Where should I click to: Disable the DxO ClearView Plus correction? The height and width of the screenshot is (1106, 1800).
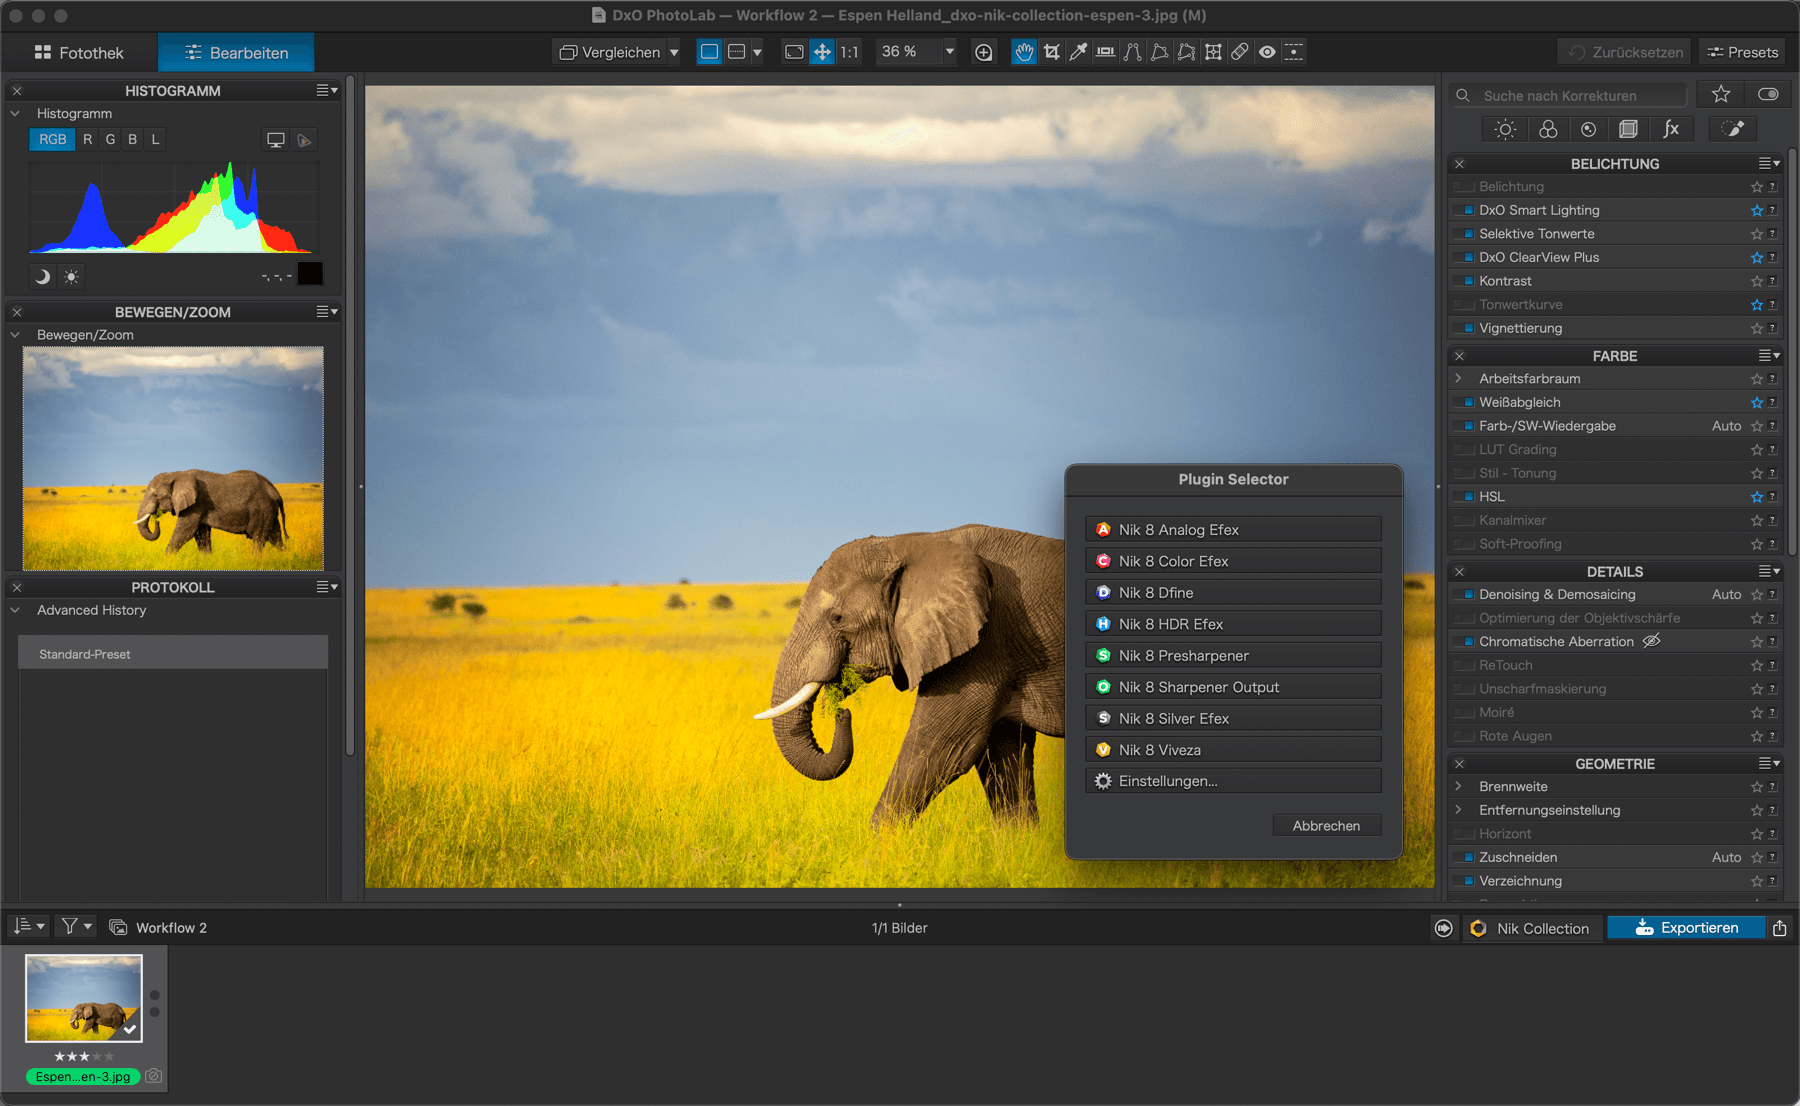pos(1464,257)
